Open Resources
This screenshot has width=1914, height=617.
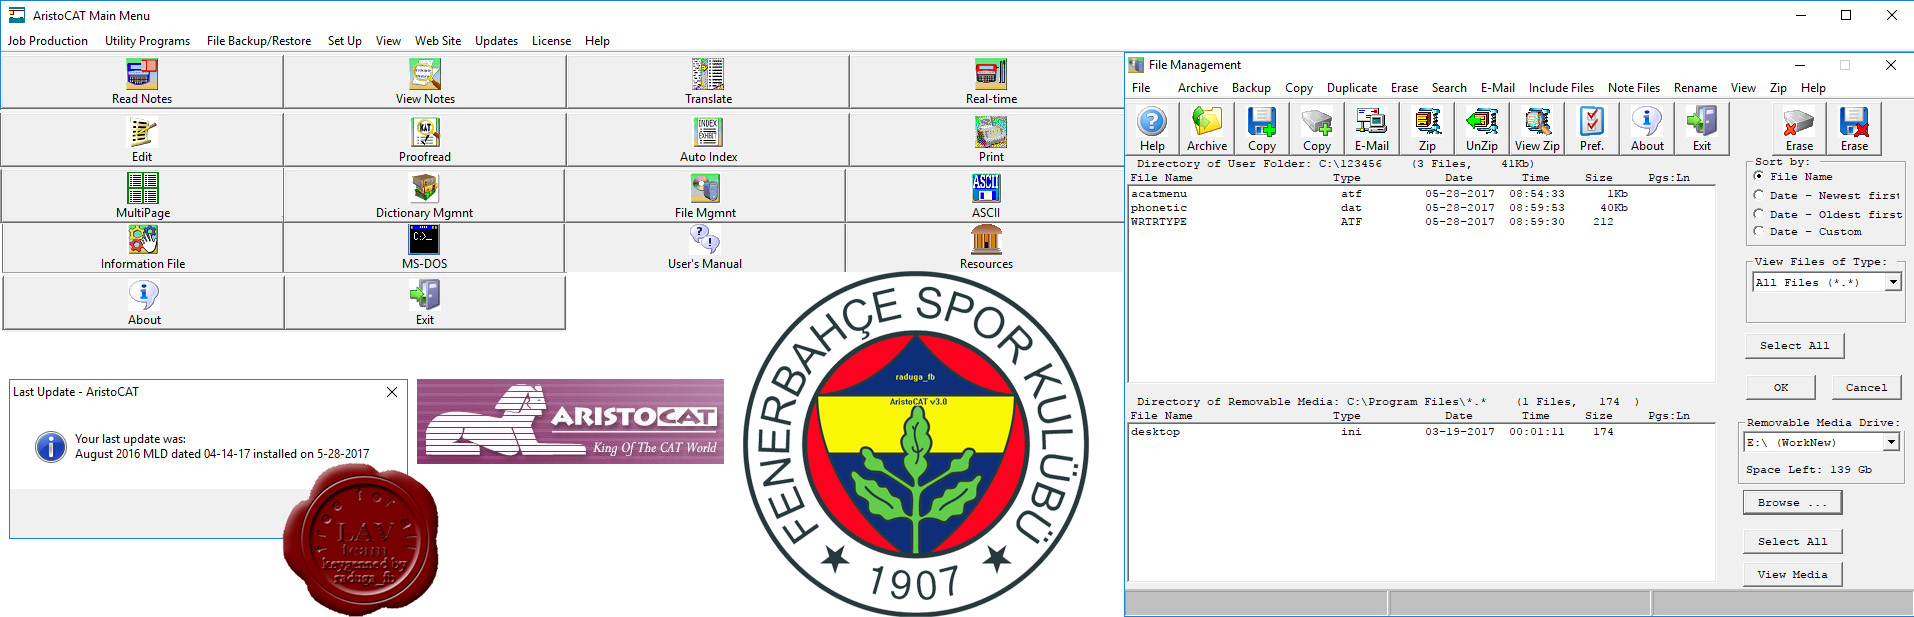point(985,248)
